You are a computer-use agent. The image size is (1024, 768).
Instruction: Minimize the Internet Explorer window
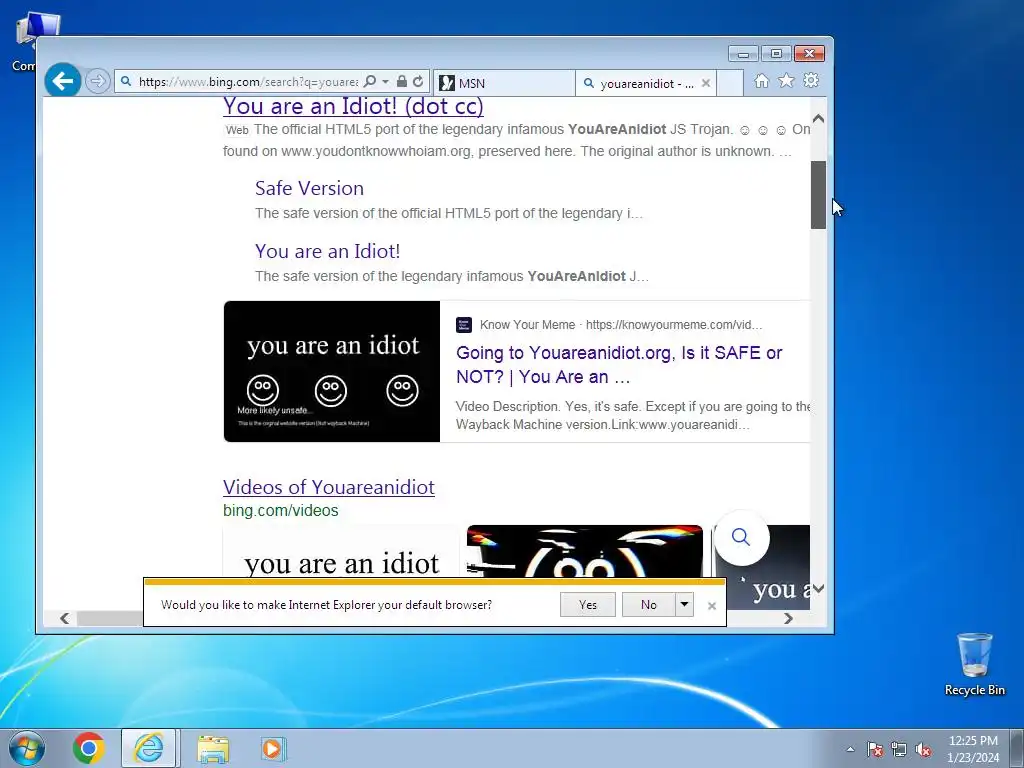coord(743,54)
